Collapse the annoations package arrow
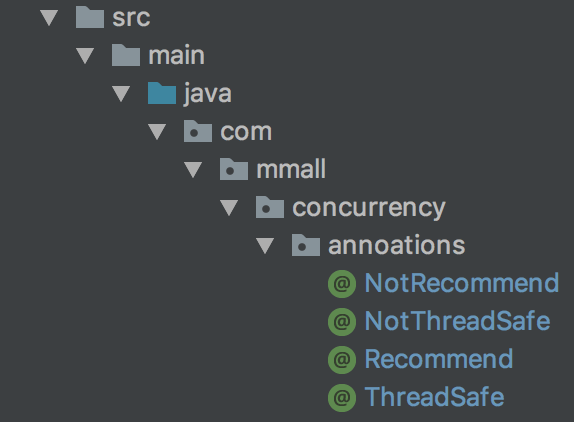Viewport: 574px width, 422px height. coord(265,246)
